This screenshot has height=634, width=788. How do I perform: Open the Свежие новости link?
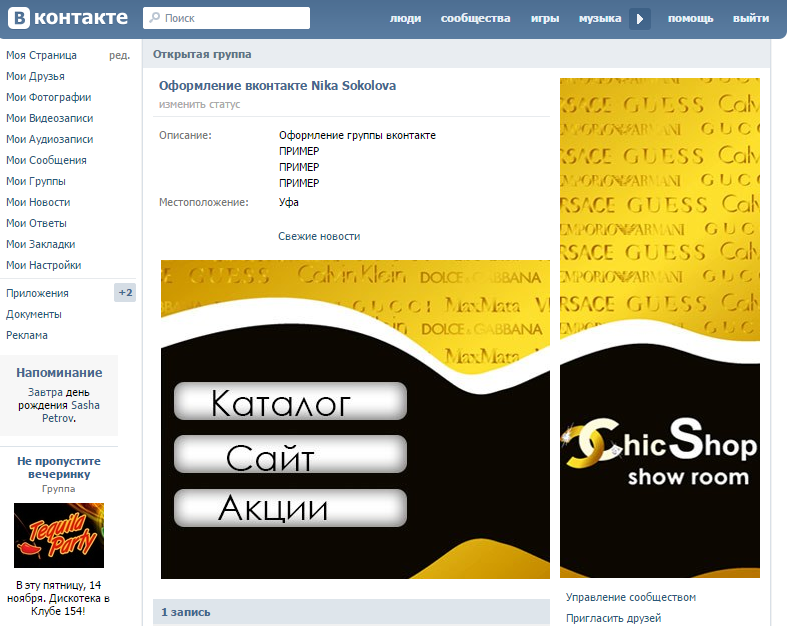[319, 237]
